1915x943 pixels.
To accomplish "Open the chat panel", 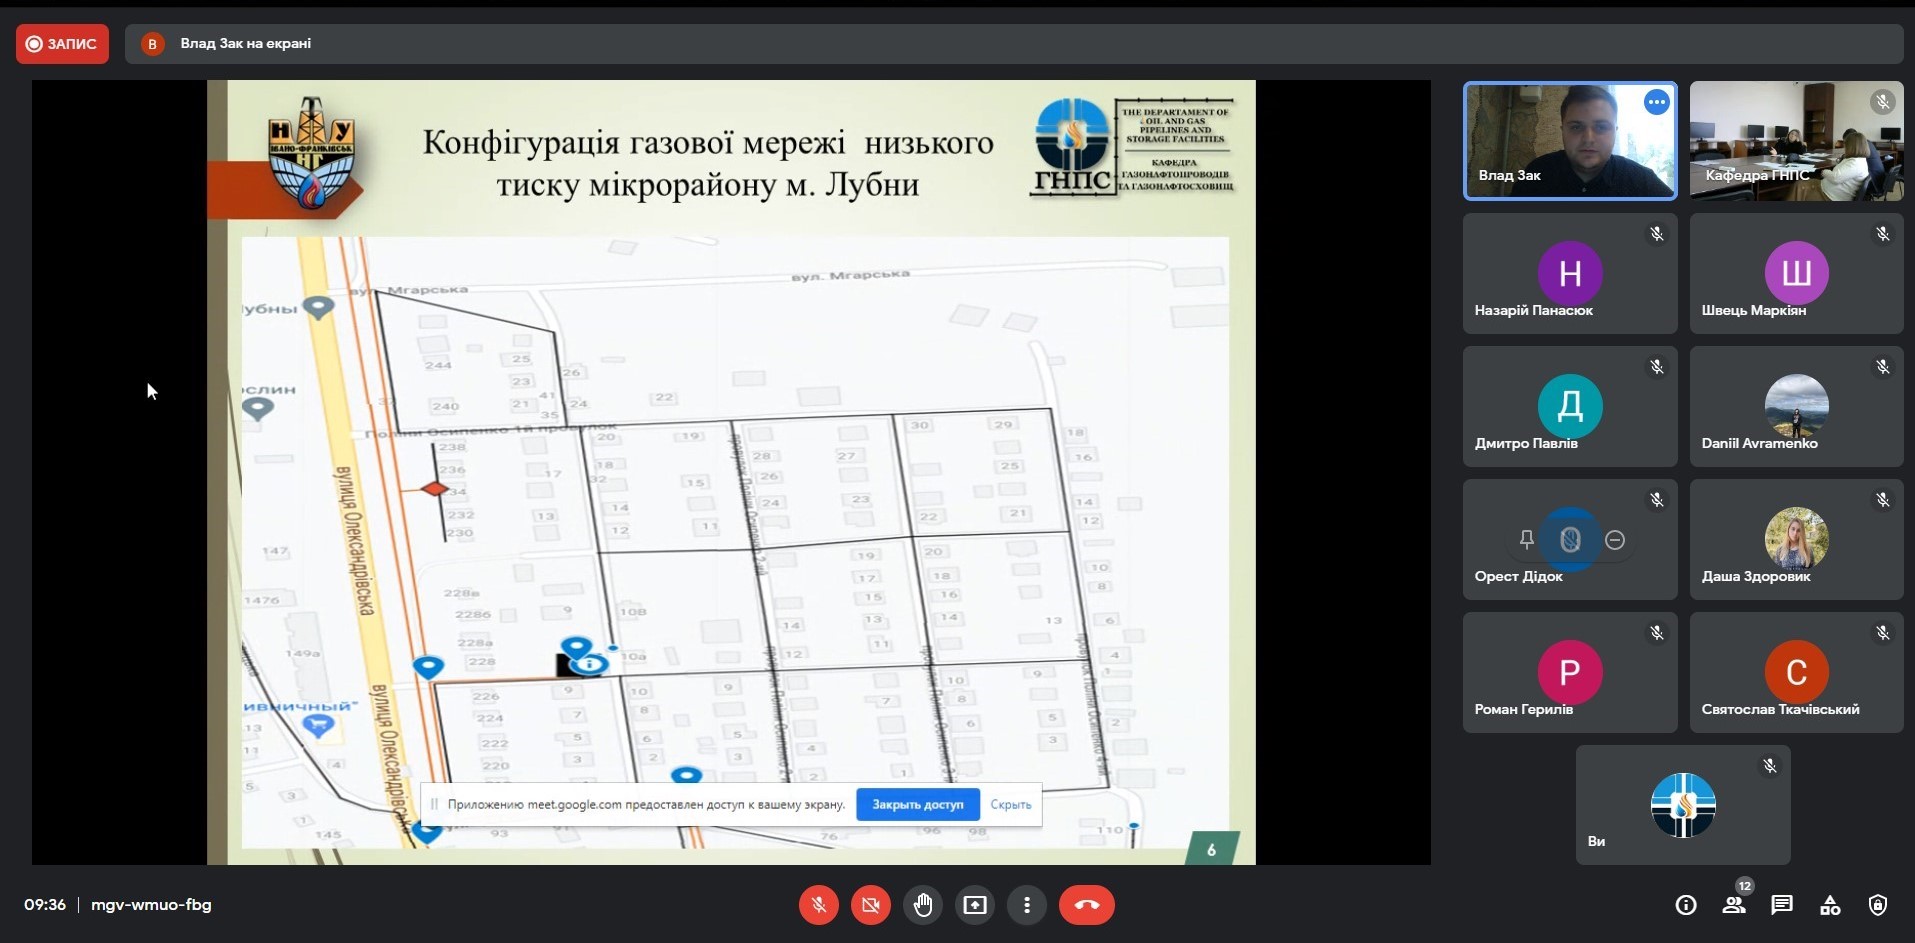I will (x=1782, y=905).
